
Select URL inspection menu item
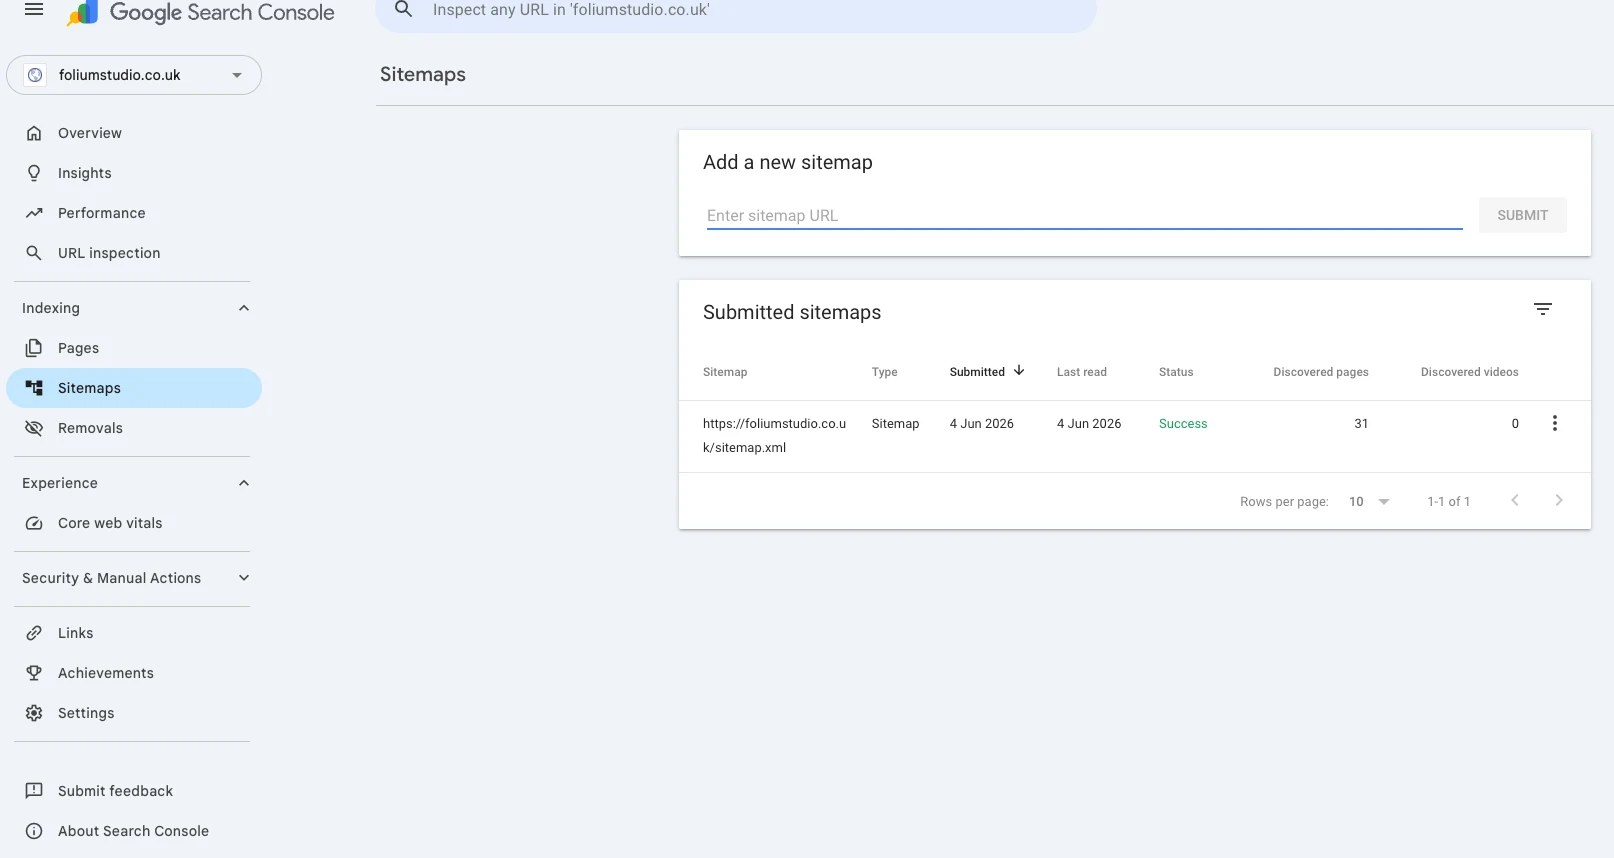(134, 253)
